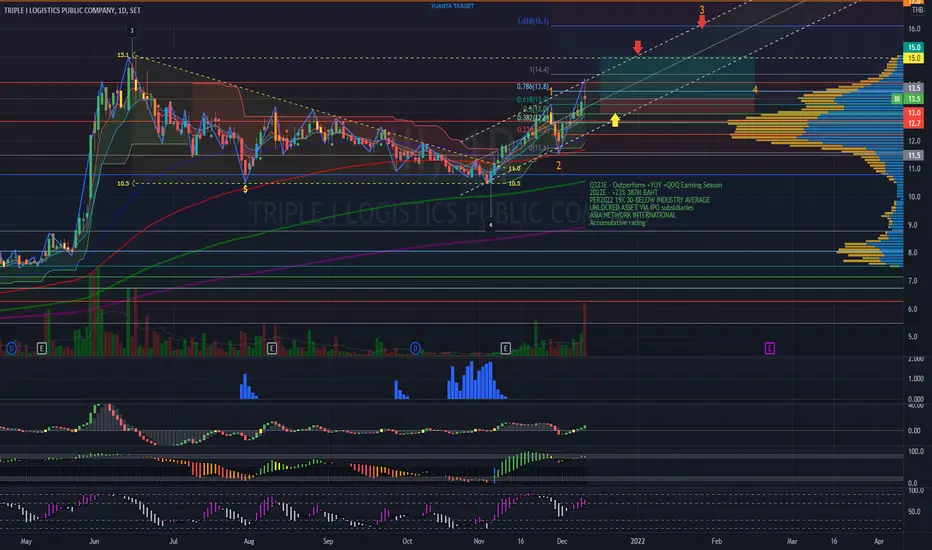Click the teal 15.0 price label
This screenshot has height=550, width=932.
coord(914,48)
